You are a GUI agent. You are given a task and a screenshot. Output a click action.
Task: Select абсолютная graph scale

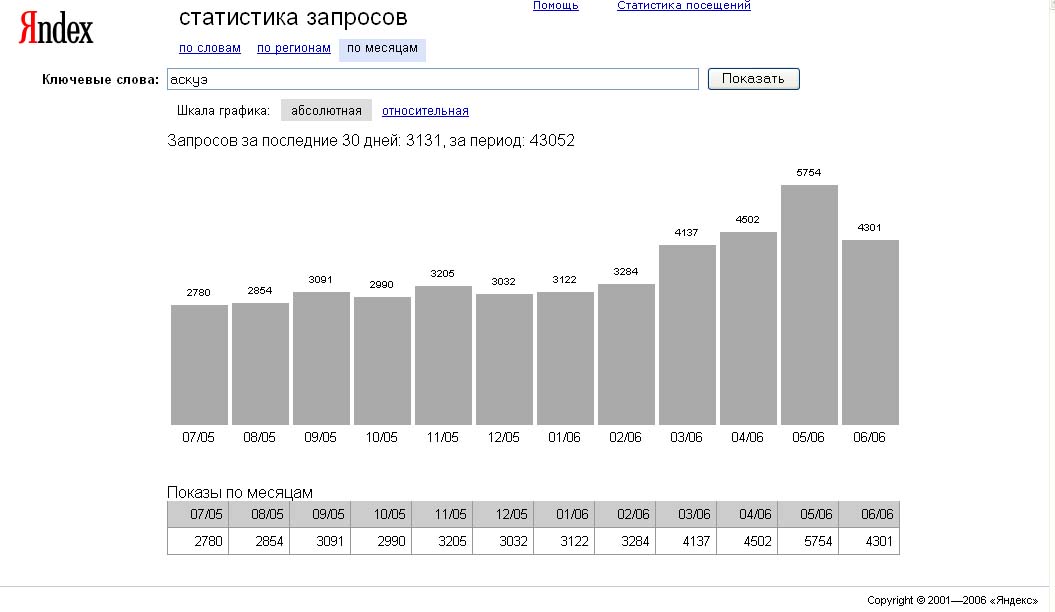pyautogui.click(x=326, y=111)
